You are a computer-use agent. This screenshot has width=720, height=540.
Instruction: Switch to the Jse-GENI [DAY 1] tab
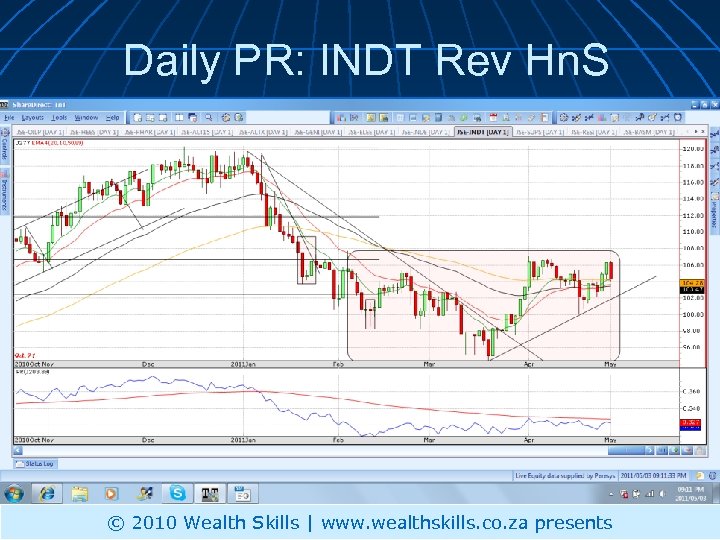[x=318, y=132]
